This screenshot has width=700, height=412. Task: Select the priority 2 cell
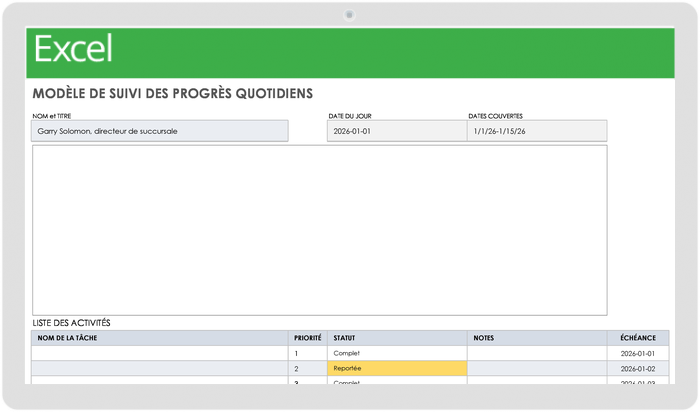[308, 369]
